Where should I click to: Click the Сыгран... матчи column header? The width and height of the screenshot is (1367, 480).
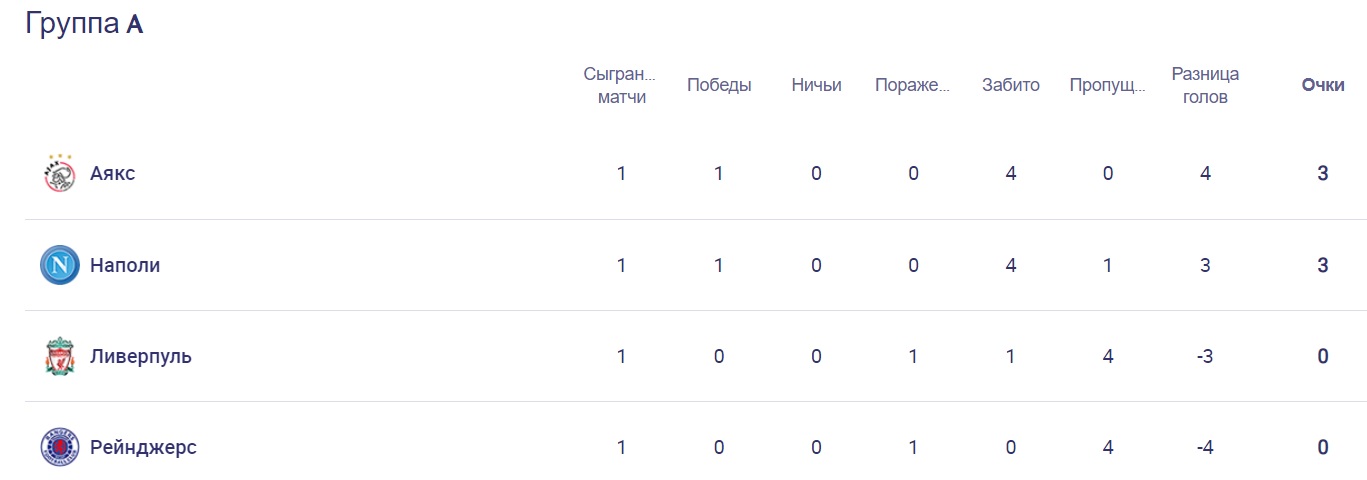point(621,86)
